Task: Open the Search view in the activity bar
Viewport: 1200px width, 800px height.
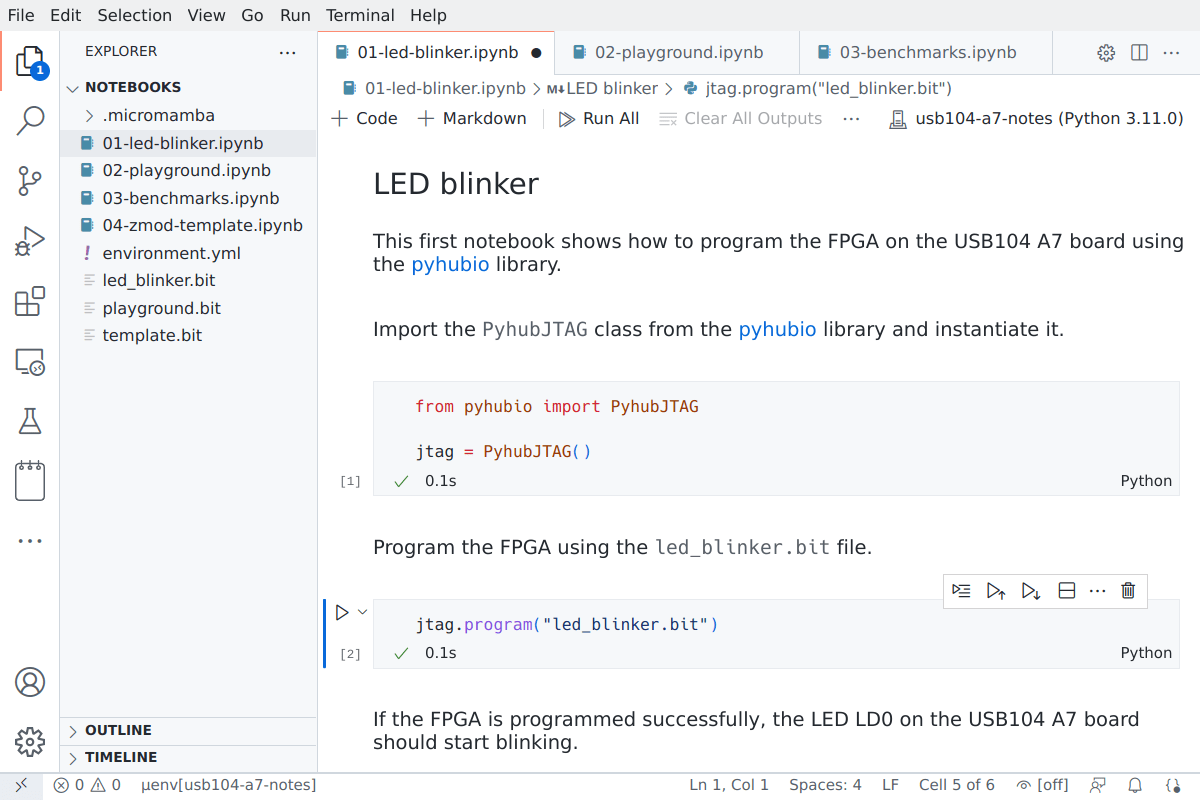Action: (30, 119)
